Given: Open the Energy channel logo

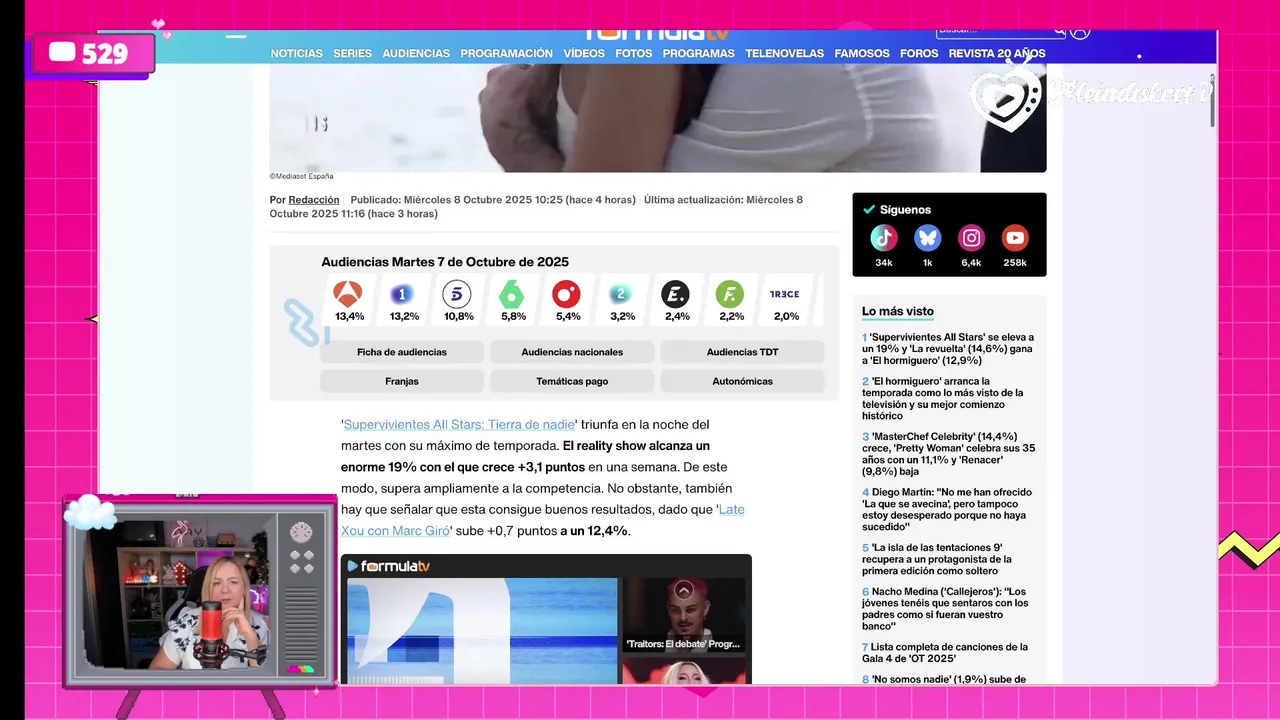Looking at the screenshot, I should point(675,294).
